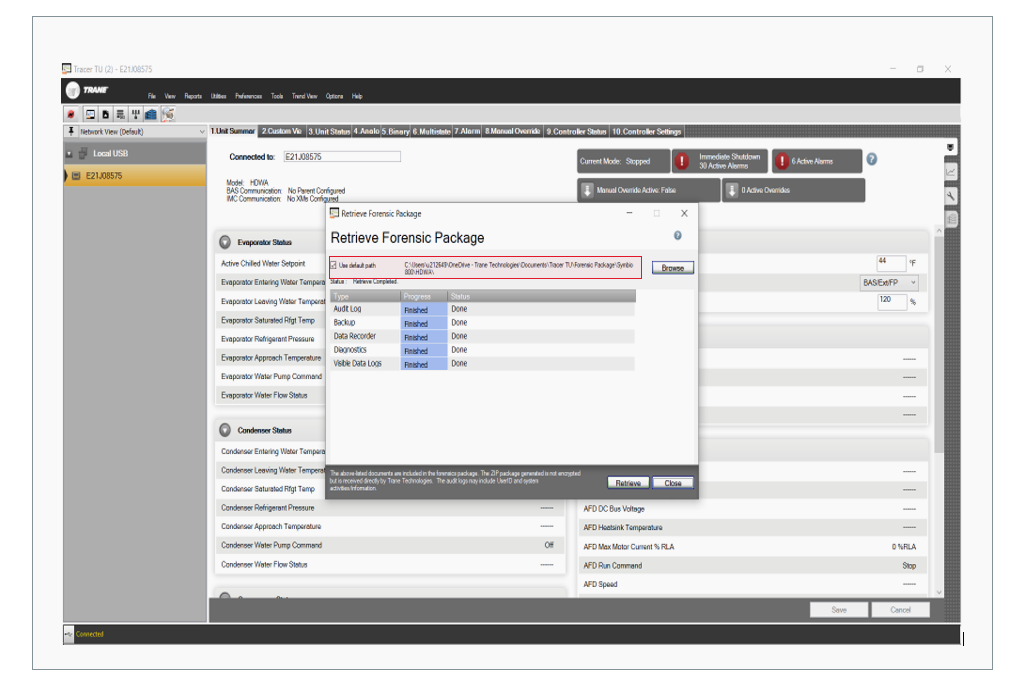Screen dimensions: 1011x698
Task: Open the Network View (Default) dropdown
Action: (x=141, y=131)
